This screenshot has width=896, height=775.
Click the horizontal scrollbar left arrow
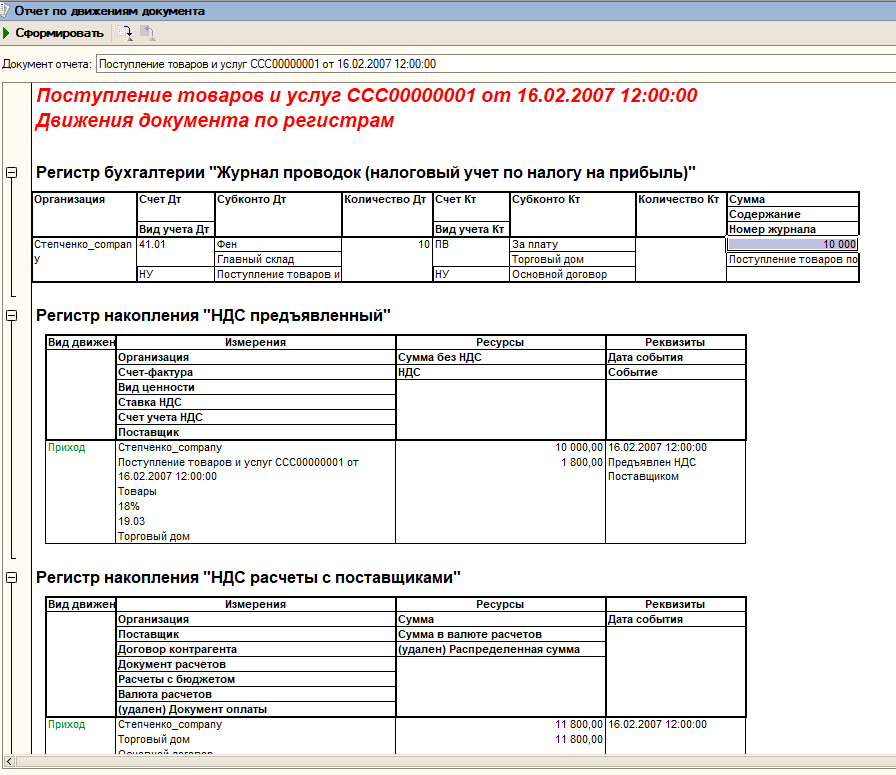[x=9, y=761]
